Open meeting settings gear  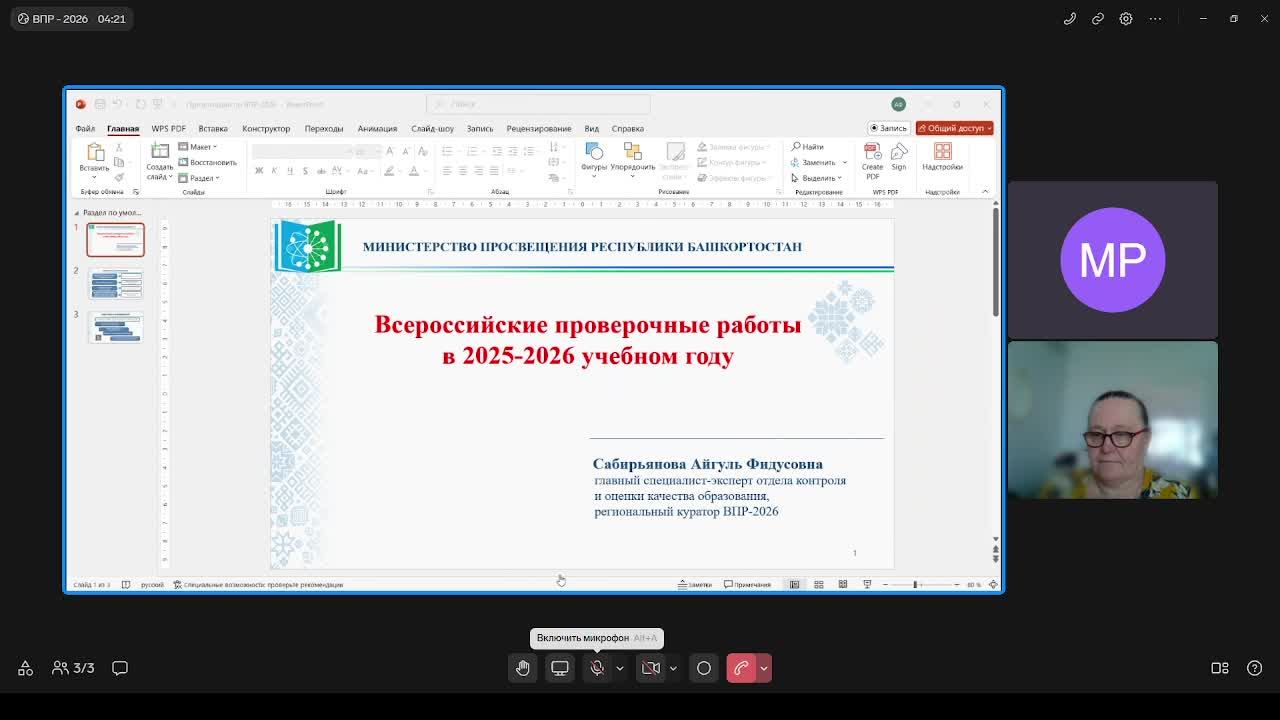coord(1126,18)
